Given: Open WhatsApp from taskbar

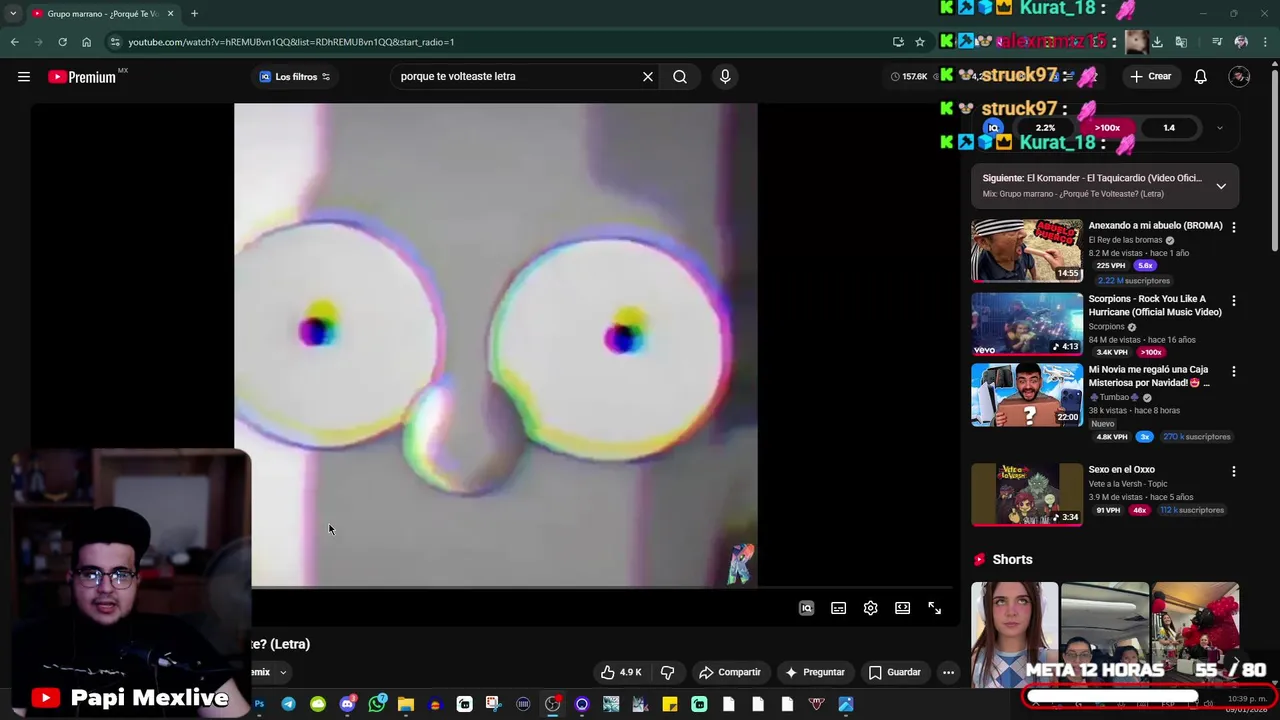Looking at the screenshot, I should click(376, 704).
